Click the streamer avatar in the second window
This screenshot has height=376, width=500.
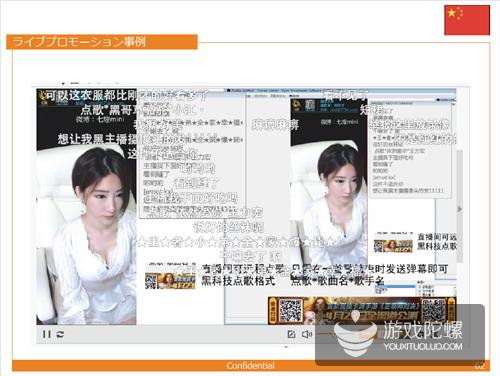[x=310, y=105]
